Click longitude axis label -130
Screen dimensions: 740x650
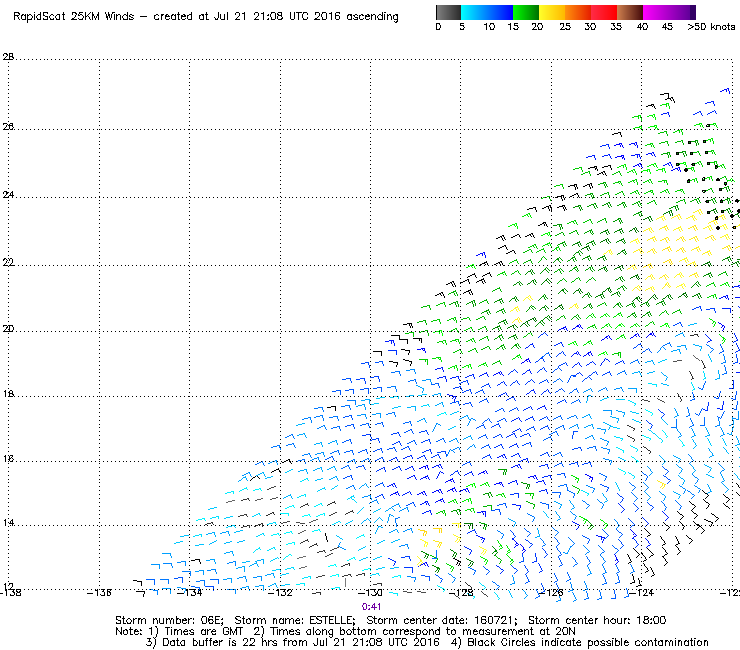tap(370, 592)
